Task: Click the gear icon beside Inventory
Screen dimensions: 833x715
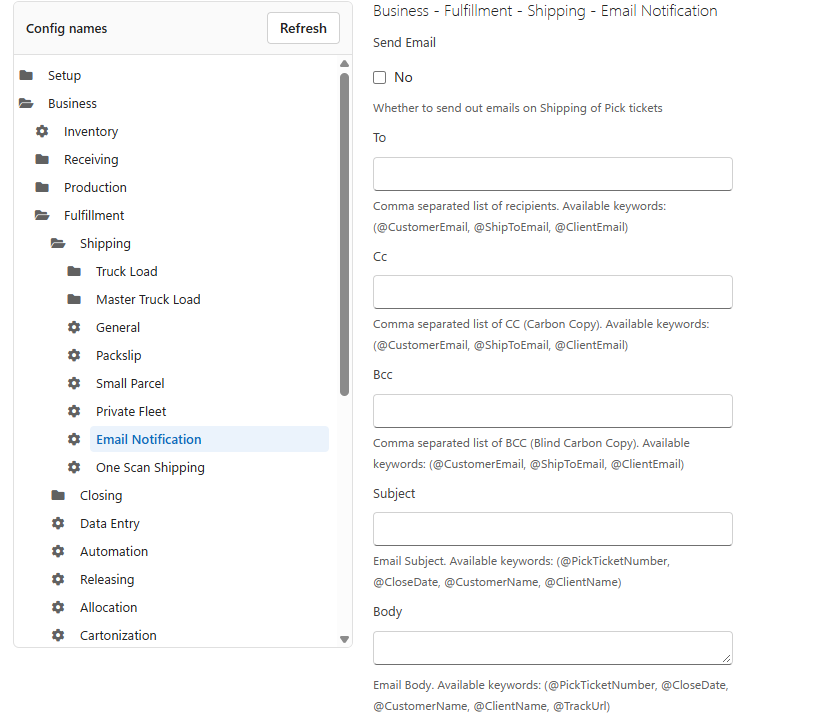Action: (x=42, y=131)
